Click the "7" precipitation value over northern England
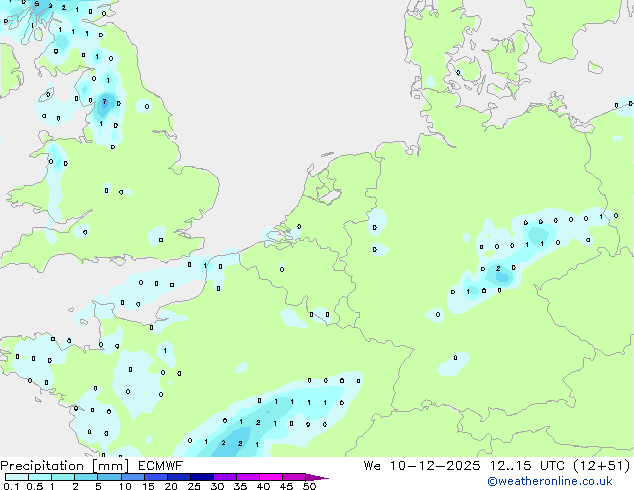Image resolution: width=634 pixels, height=490 pixels. tap(104, 101)
